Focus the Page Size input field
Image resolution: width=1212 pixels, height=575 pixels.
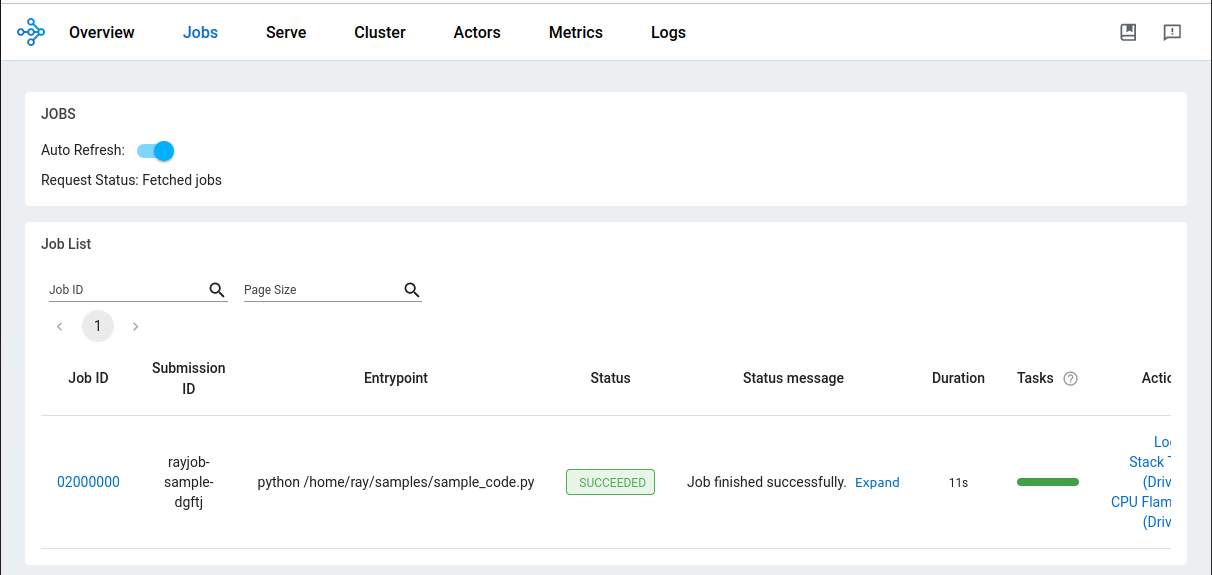320,290
